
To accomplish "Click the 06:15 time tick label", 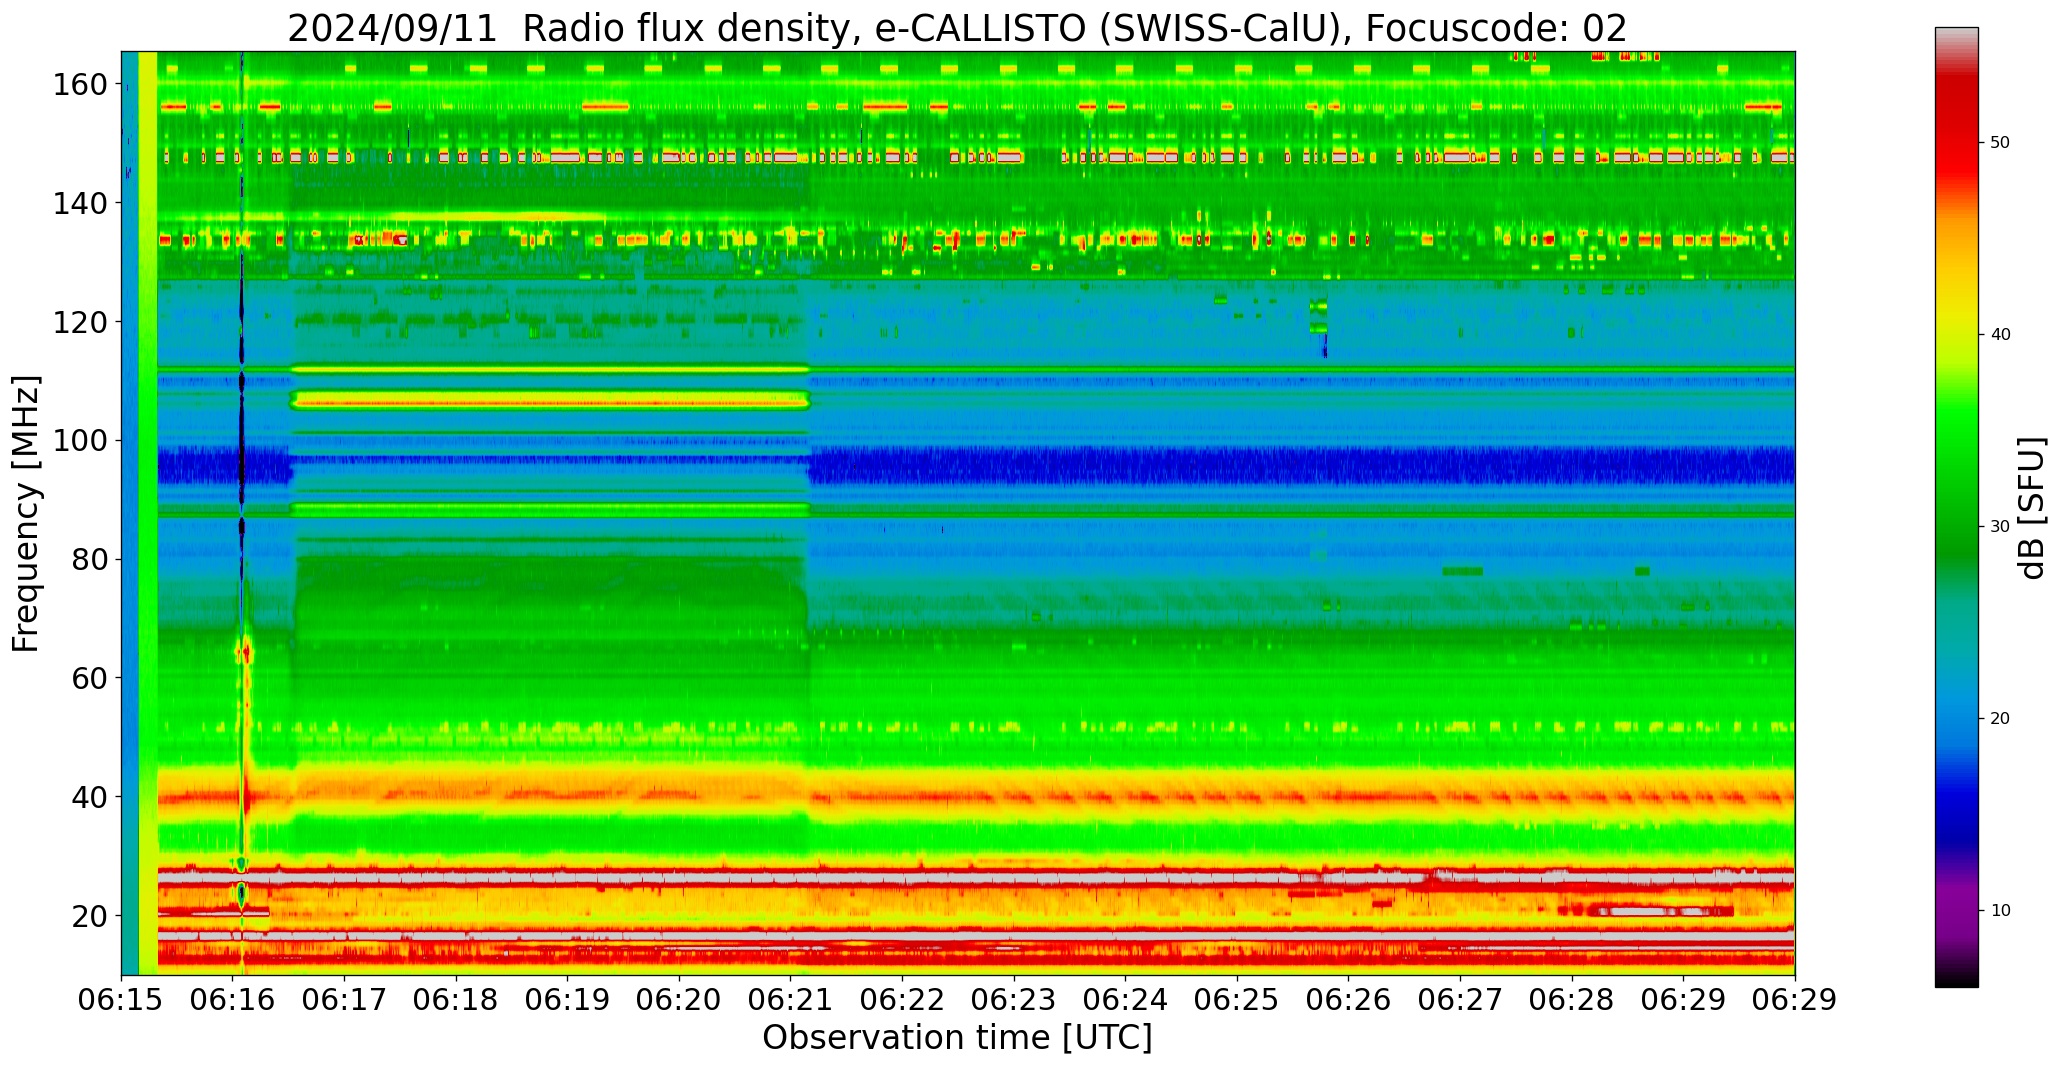I will tap(122, 1000).
